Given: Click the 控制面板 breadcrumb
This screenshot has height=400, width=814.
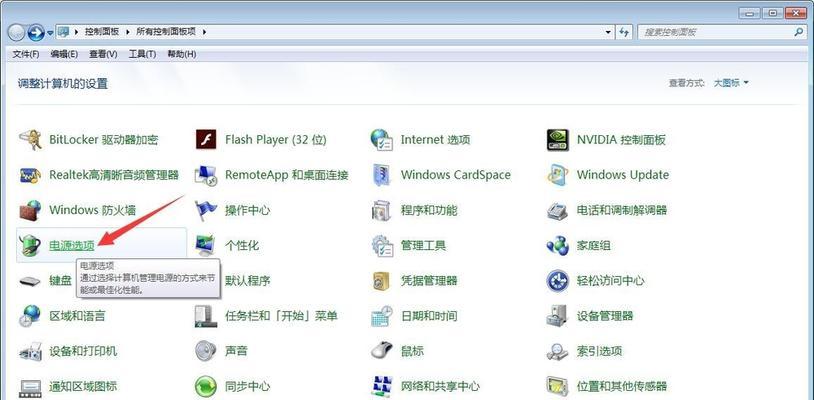Looking at the screenshot, I should pyautogui.click(x=102, y=32).
